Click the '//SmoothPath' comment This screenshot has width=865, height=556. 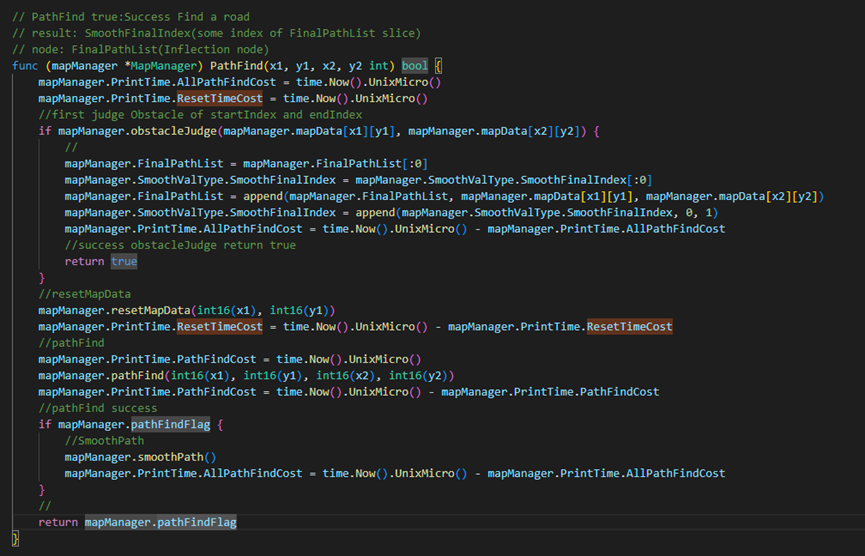tap(104, 441)
